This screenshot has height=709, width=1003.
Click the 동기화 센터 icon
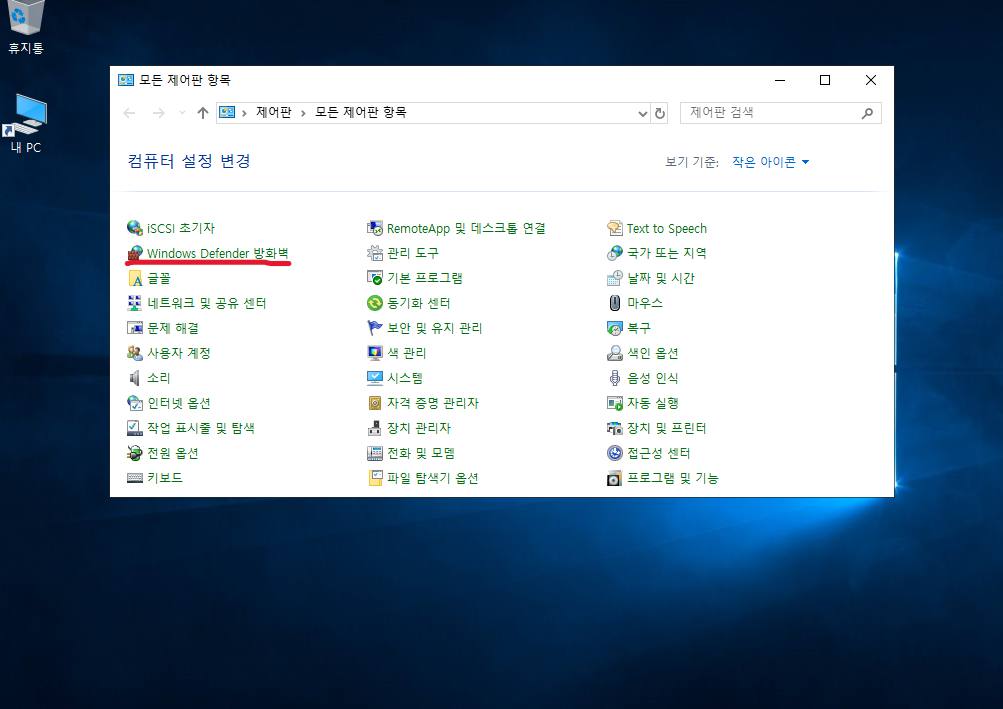coord(374,303)
